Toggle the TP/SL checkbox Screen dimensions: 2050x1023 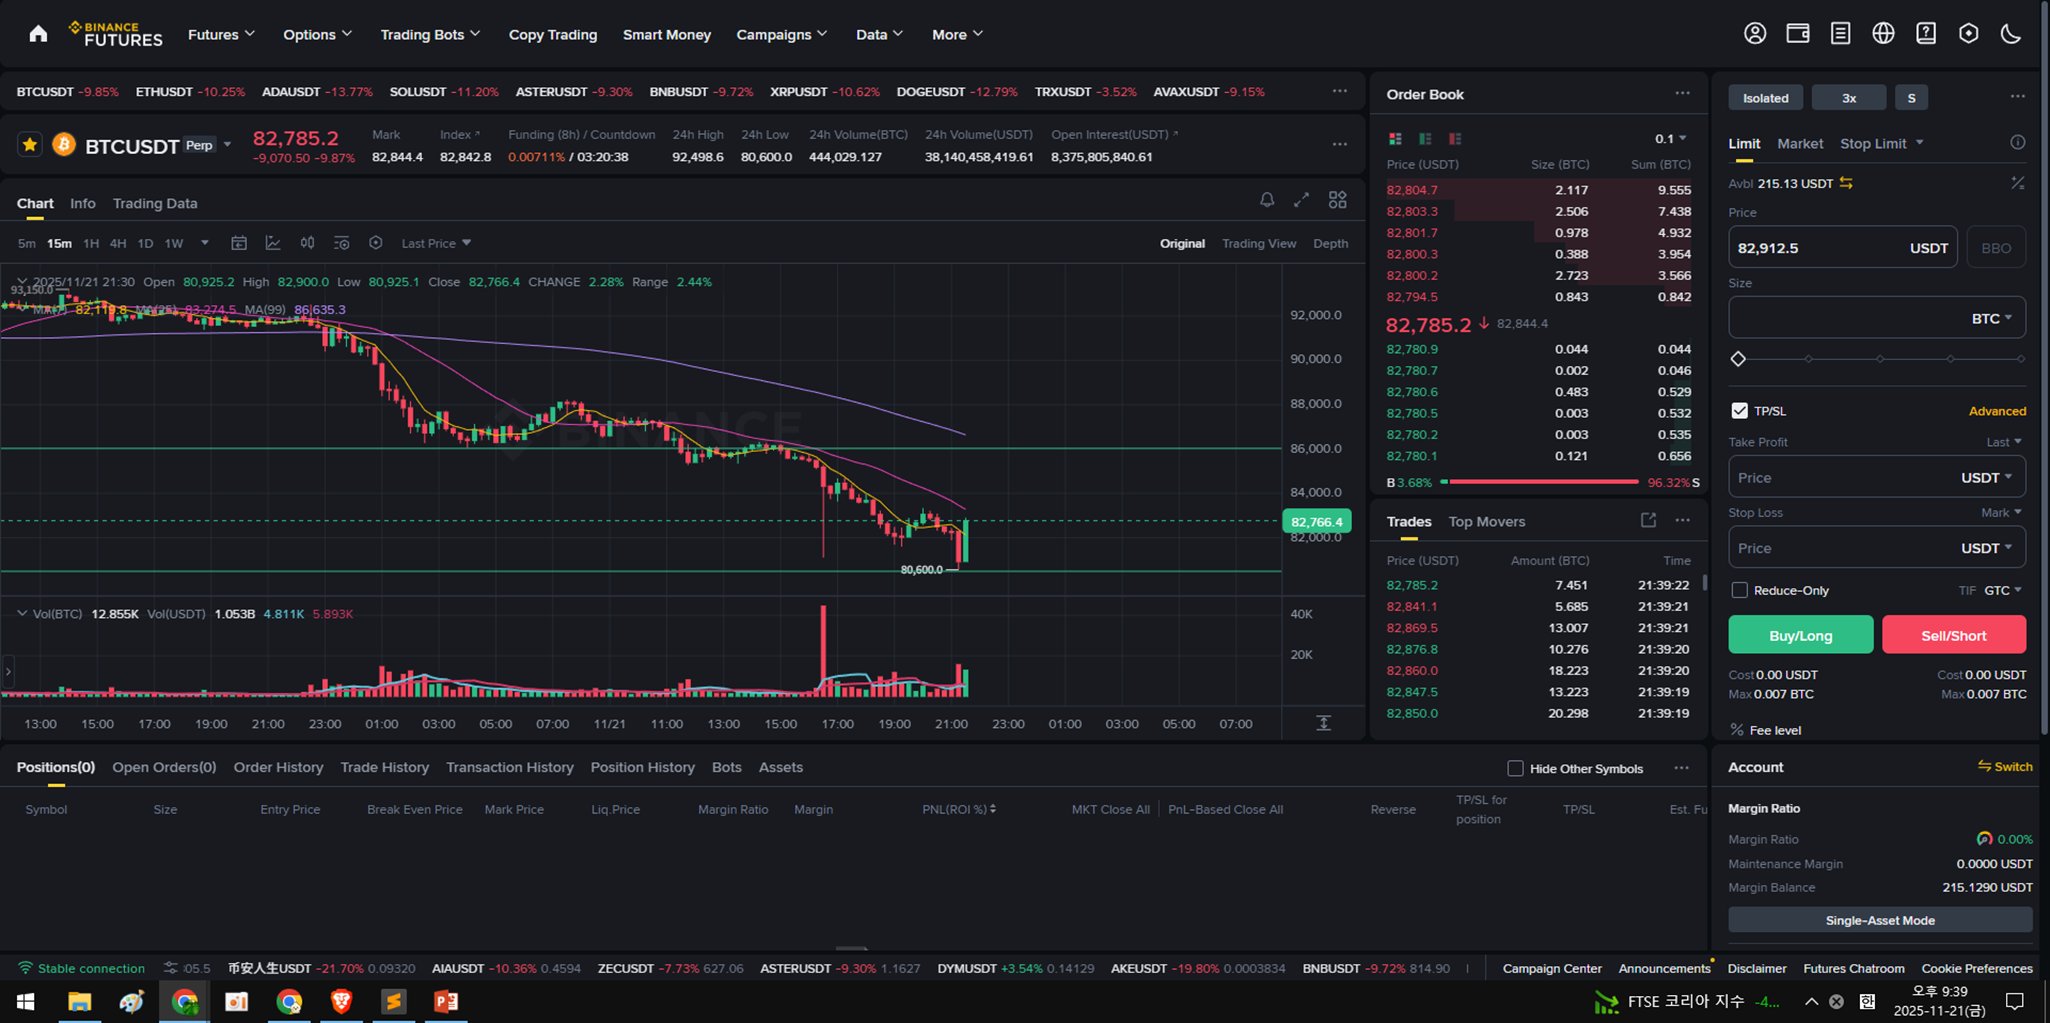tap(1740, 411)
